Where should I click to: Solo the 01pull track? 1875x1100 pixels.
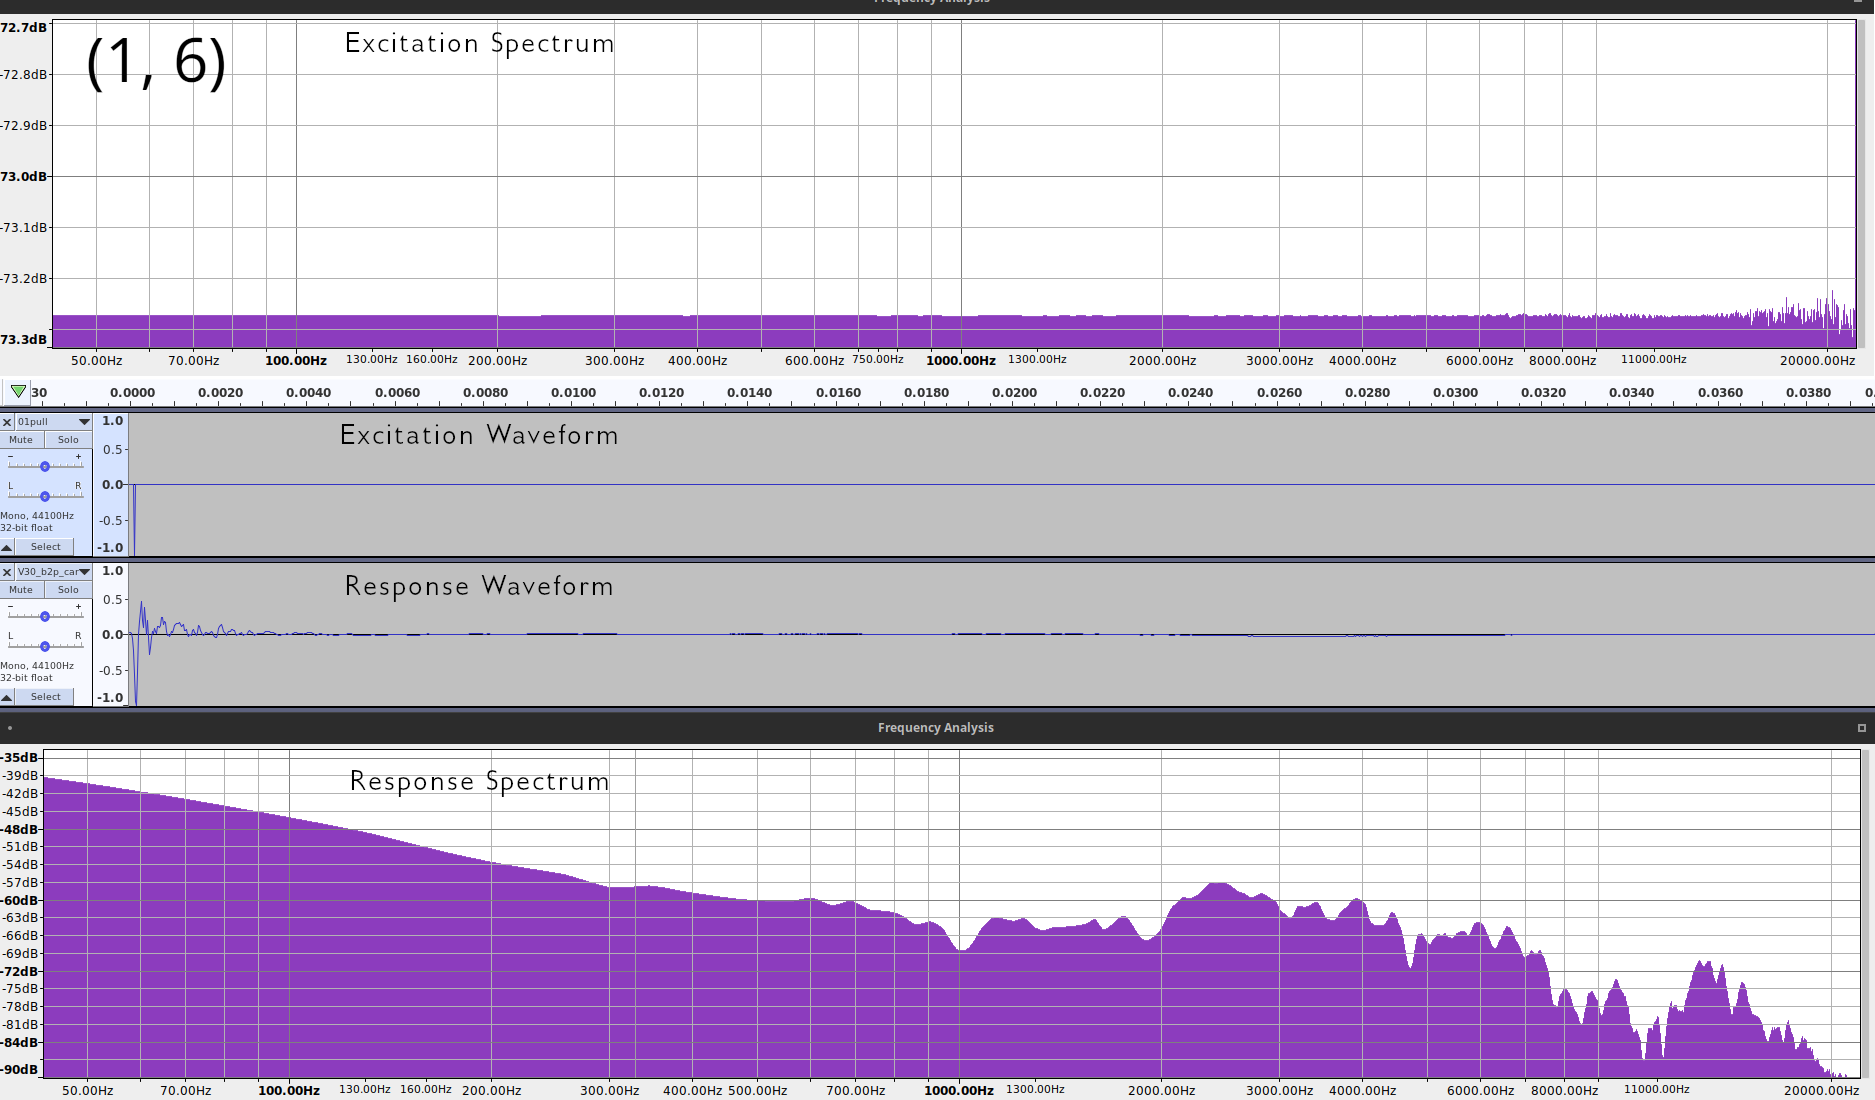click(x=68, y=440)
